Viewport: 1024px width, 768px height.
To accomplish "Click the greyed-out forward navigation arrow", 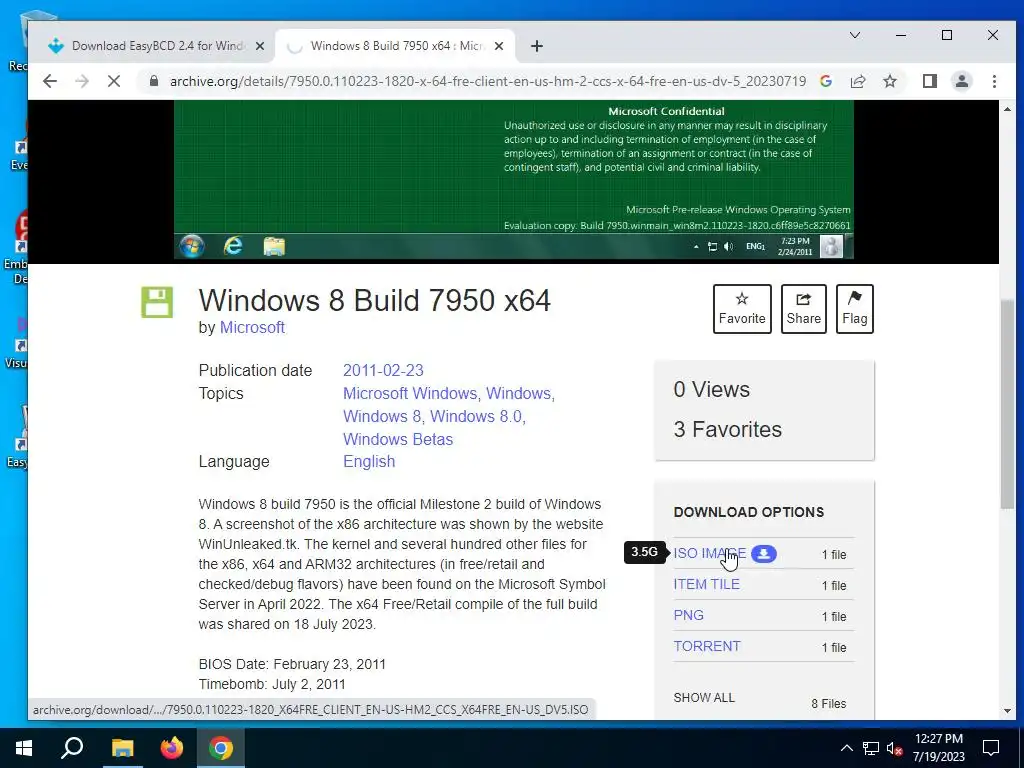I will coord(82,81).
